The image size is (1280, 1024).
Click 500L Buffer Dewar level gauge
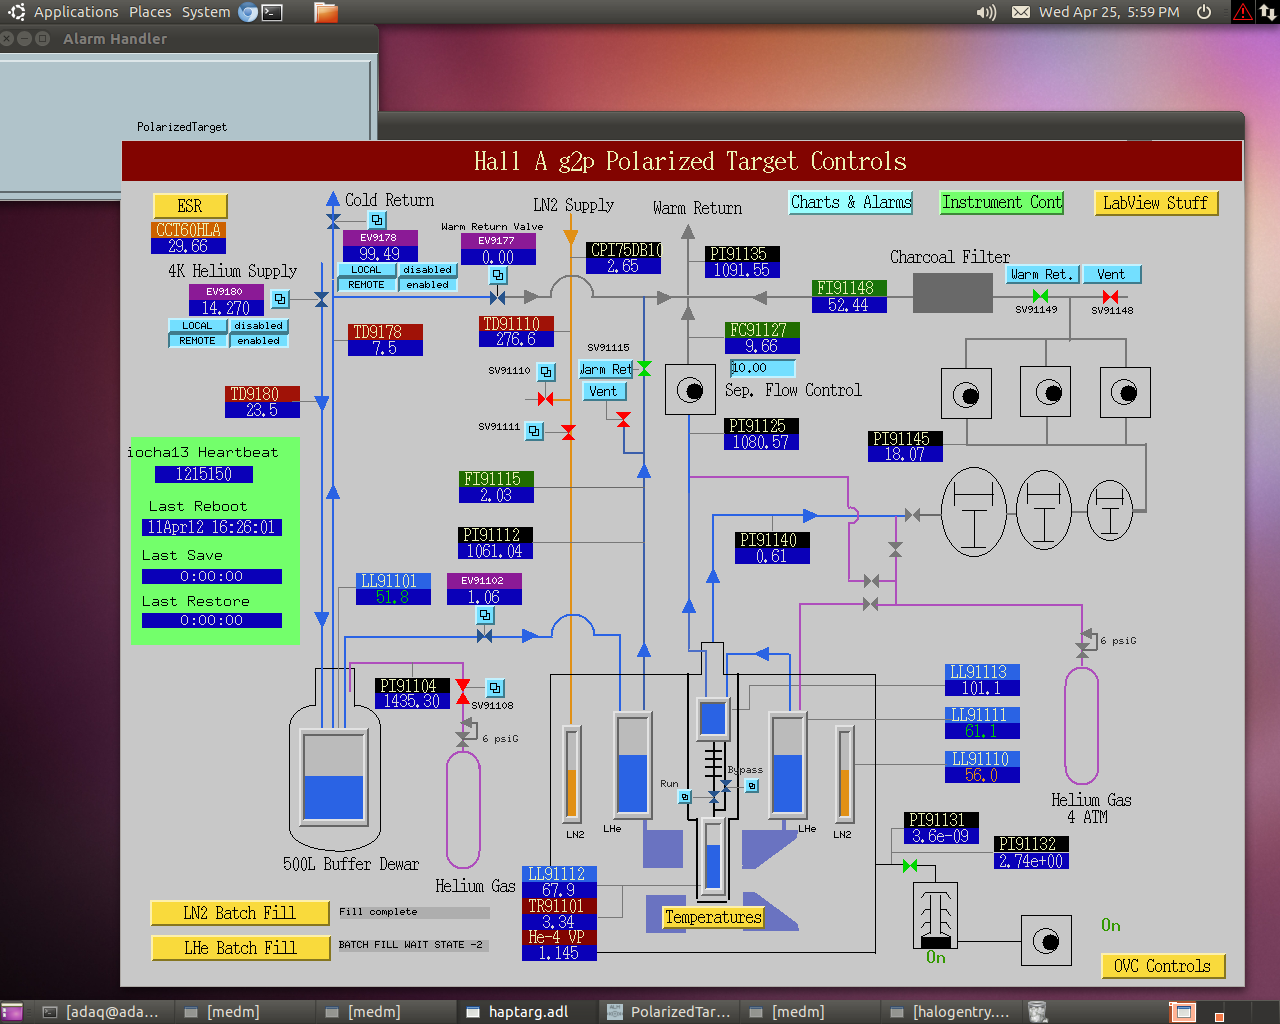point(333,777)
